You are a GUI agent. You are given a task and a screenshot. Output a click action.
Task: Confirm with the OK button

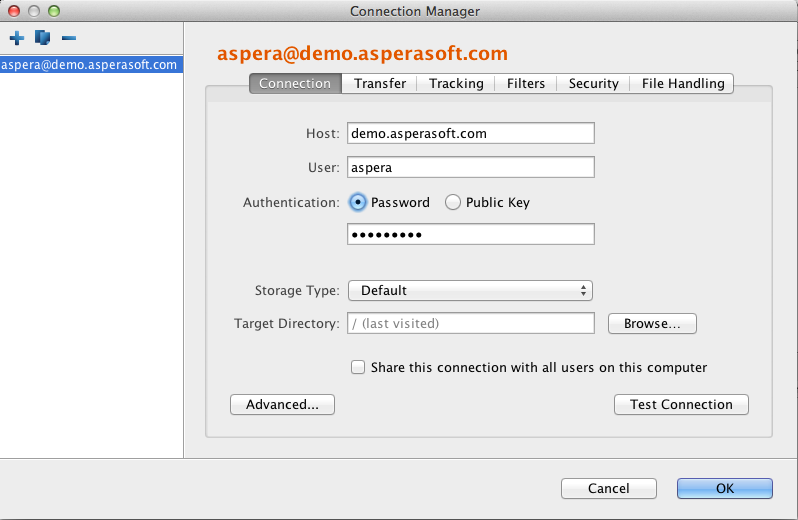click(x=725, y=488)
